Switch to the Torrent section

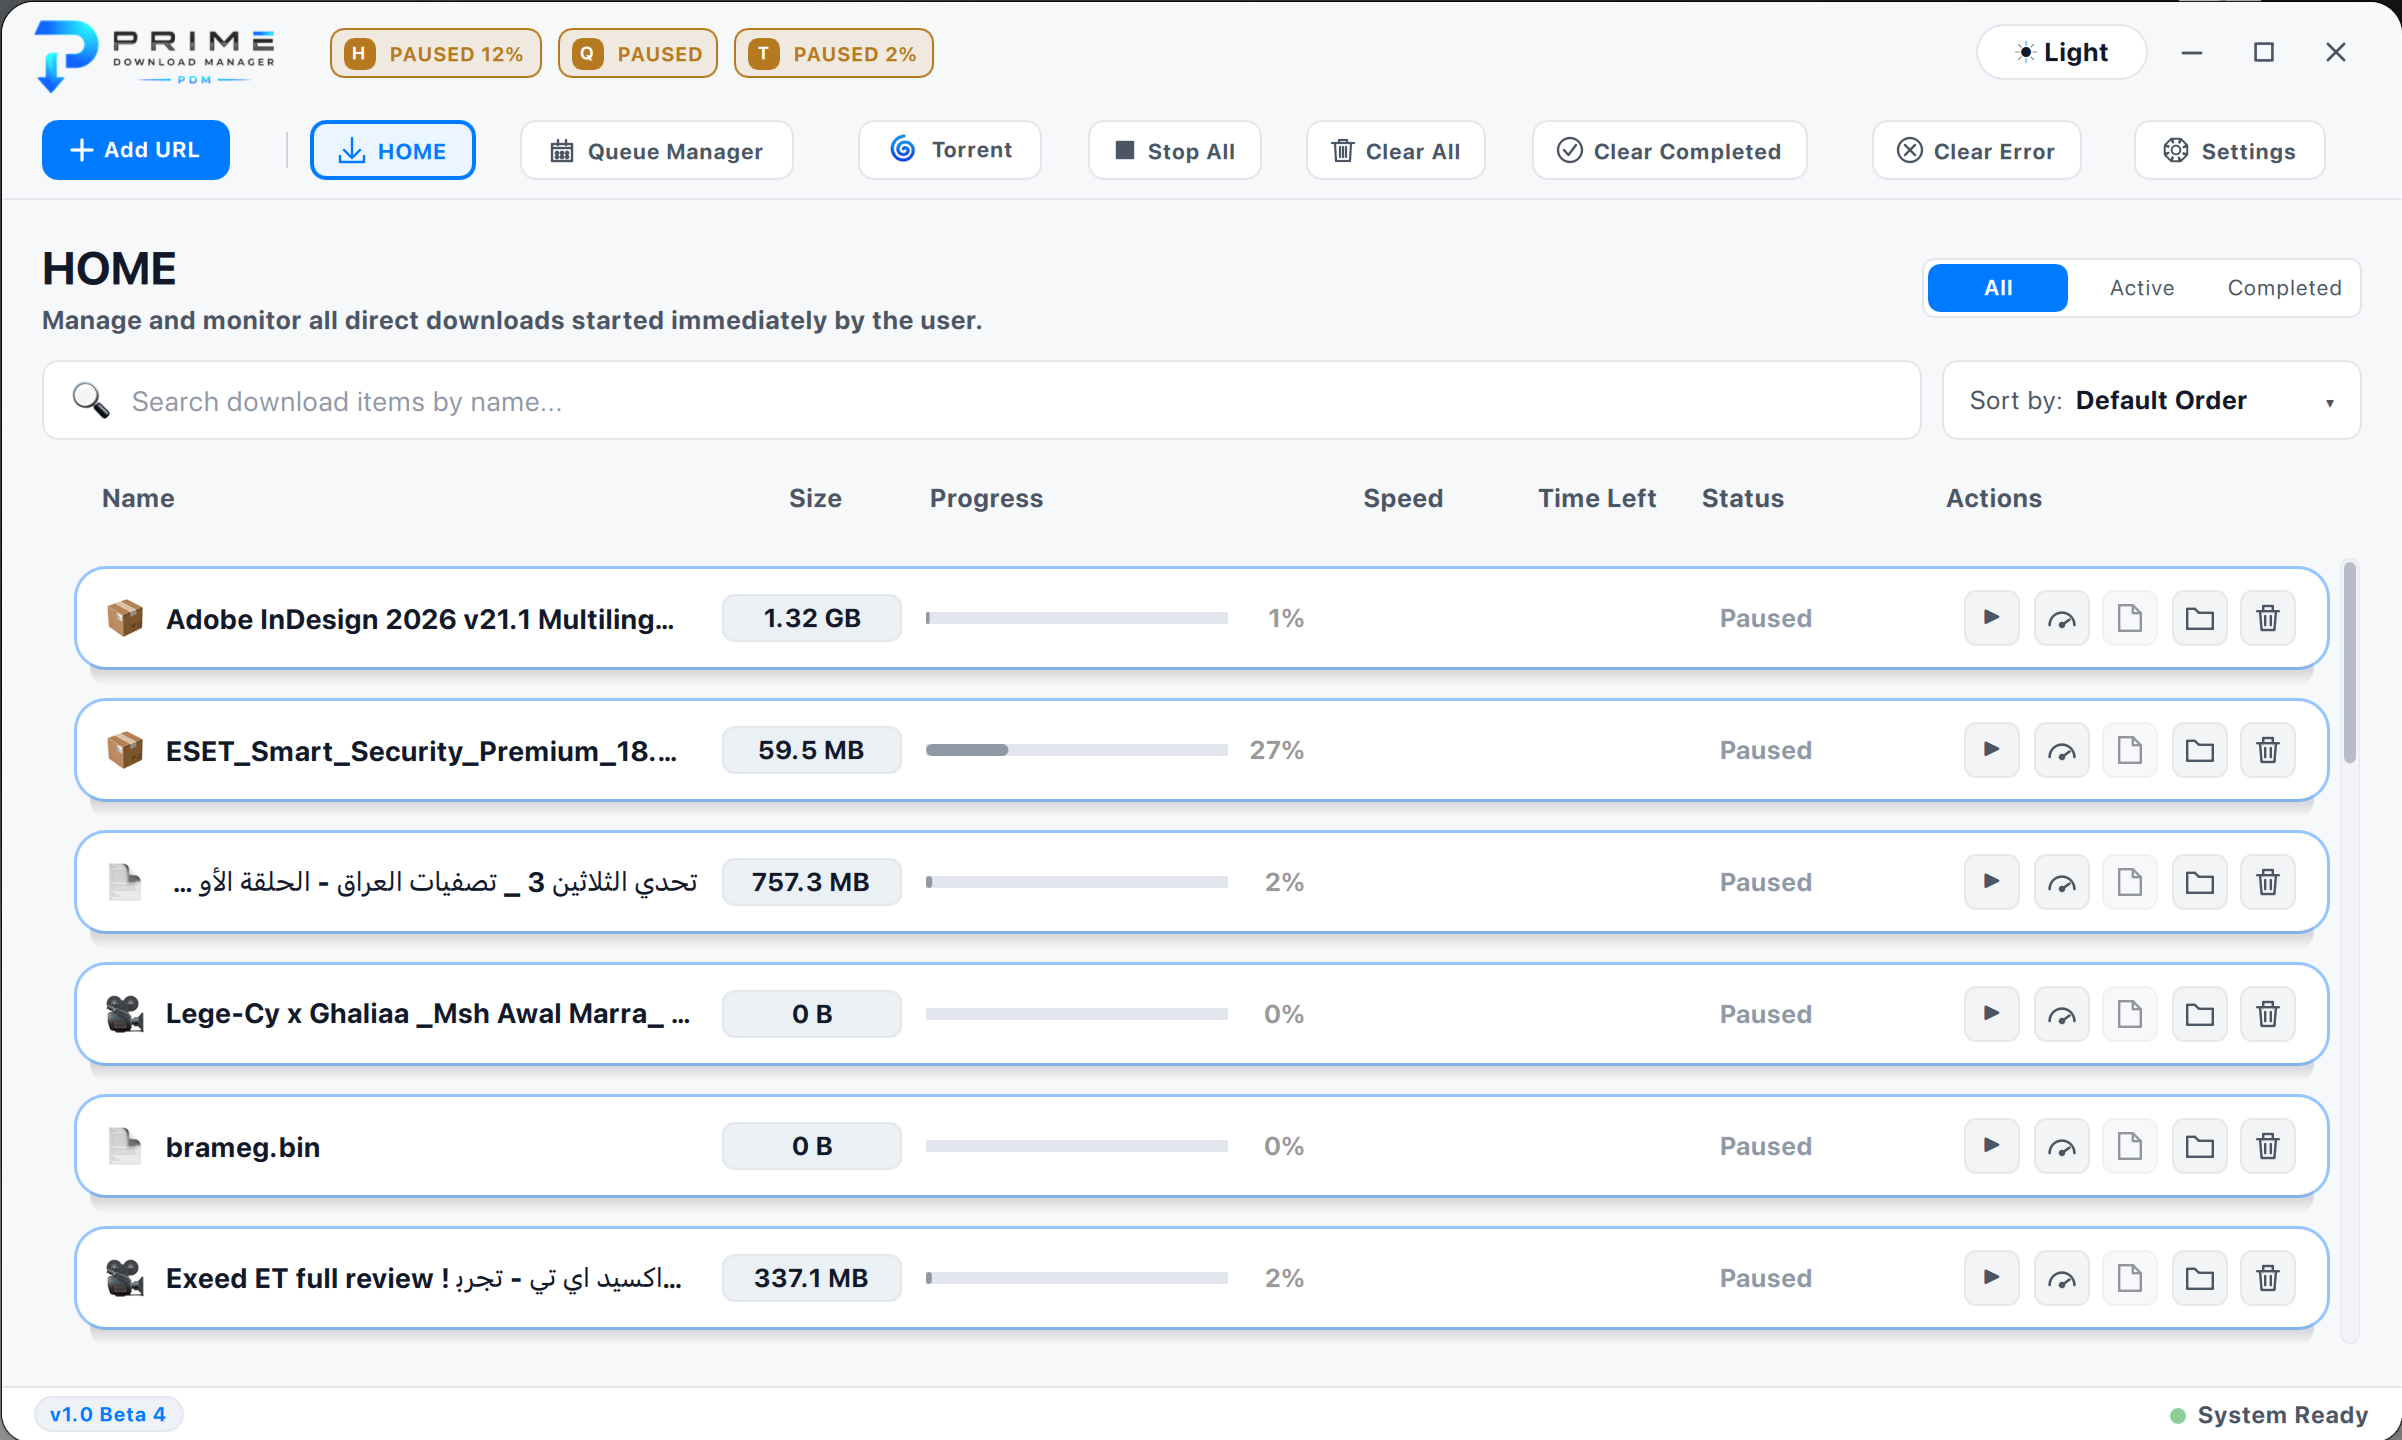[950, 150]
